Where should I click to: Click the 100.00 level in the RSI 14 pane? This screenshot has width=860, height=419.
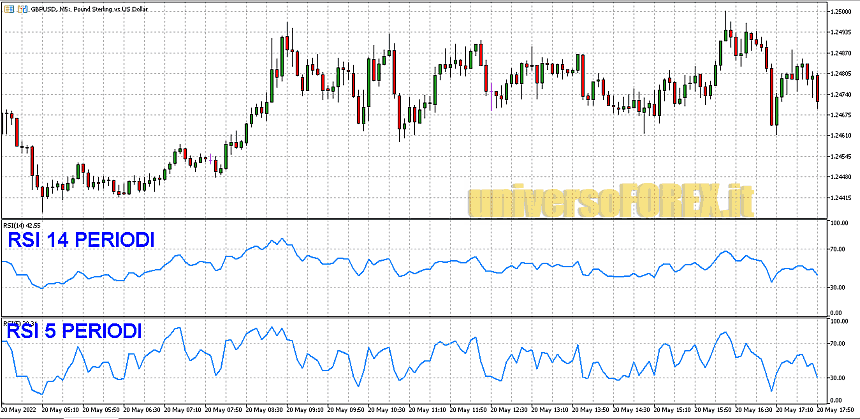pyautogui.click(x=838, y=223)
